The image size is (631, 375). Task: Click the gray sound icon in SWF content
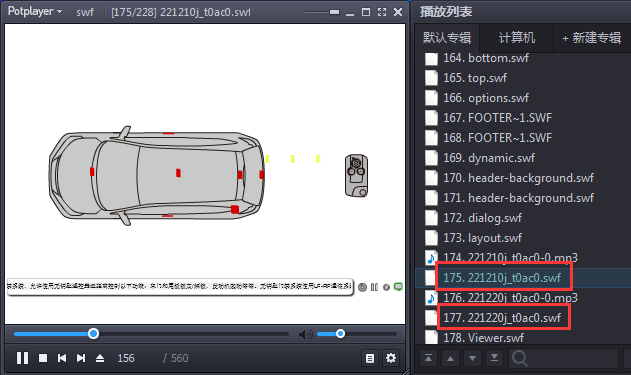pyautogui.click(x=386, y=287)
